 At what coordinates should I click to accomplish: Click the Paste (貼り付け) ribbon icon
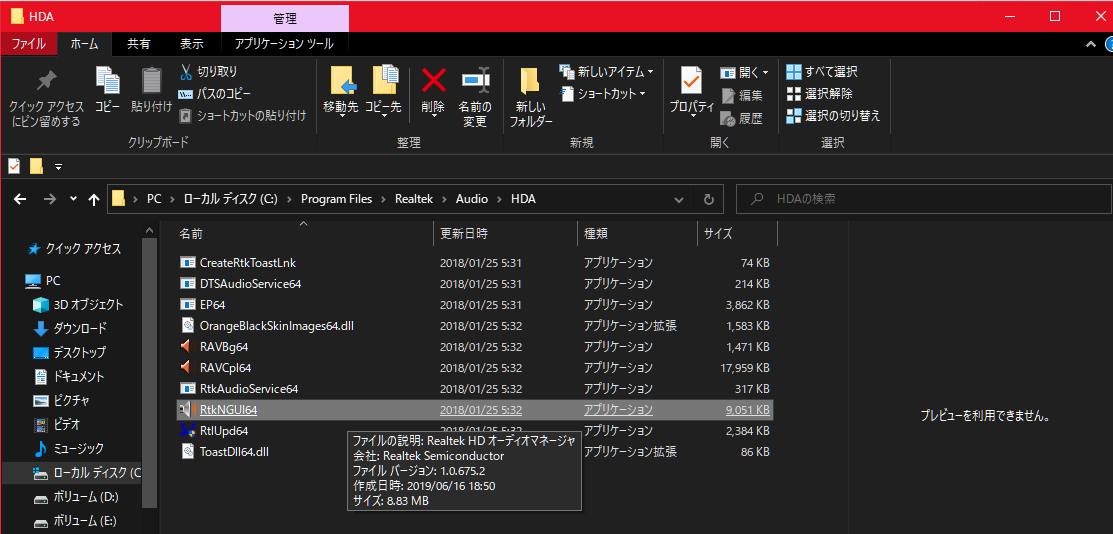click(x=152, y=80)
